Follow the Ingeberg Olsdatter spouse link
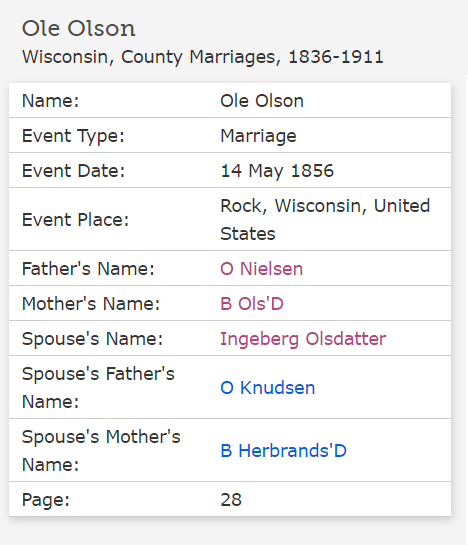Image resolution: width=468 pixels, height=545 pixels. pyautogui.click(x=303, y=339)
